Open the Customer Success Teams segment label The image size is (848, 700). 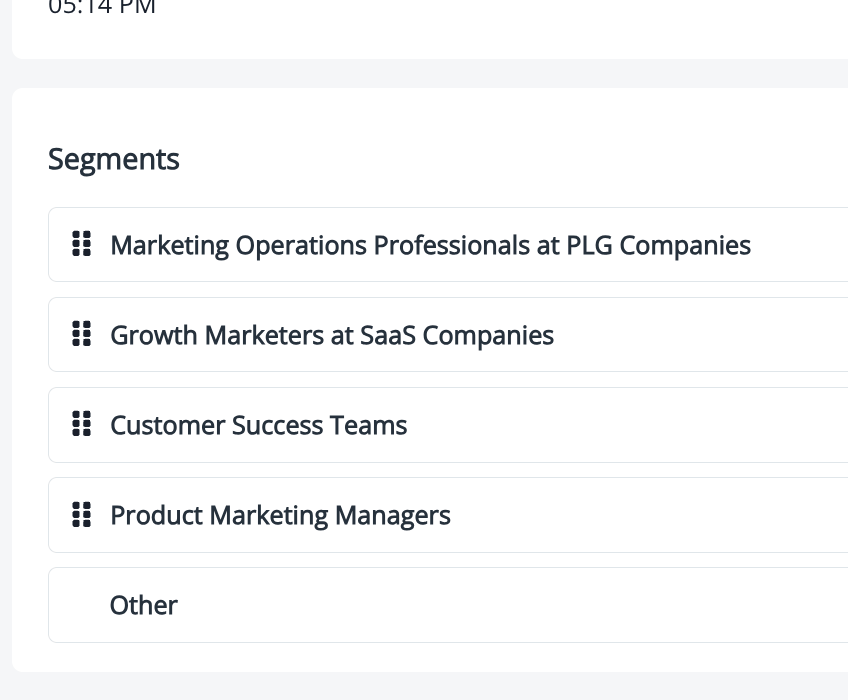259,425
